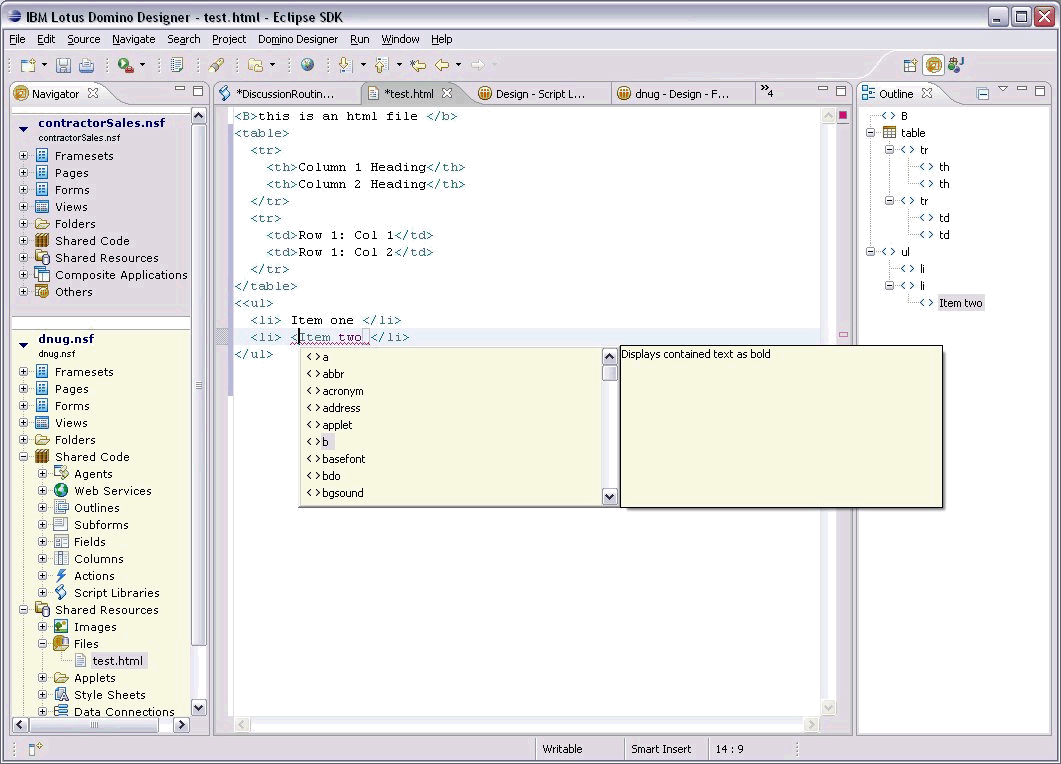This screenshot has height=764, width=1061.
Task: Choose 'basefont' from the autocomplete list
Action: coord(343,459)
